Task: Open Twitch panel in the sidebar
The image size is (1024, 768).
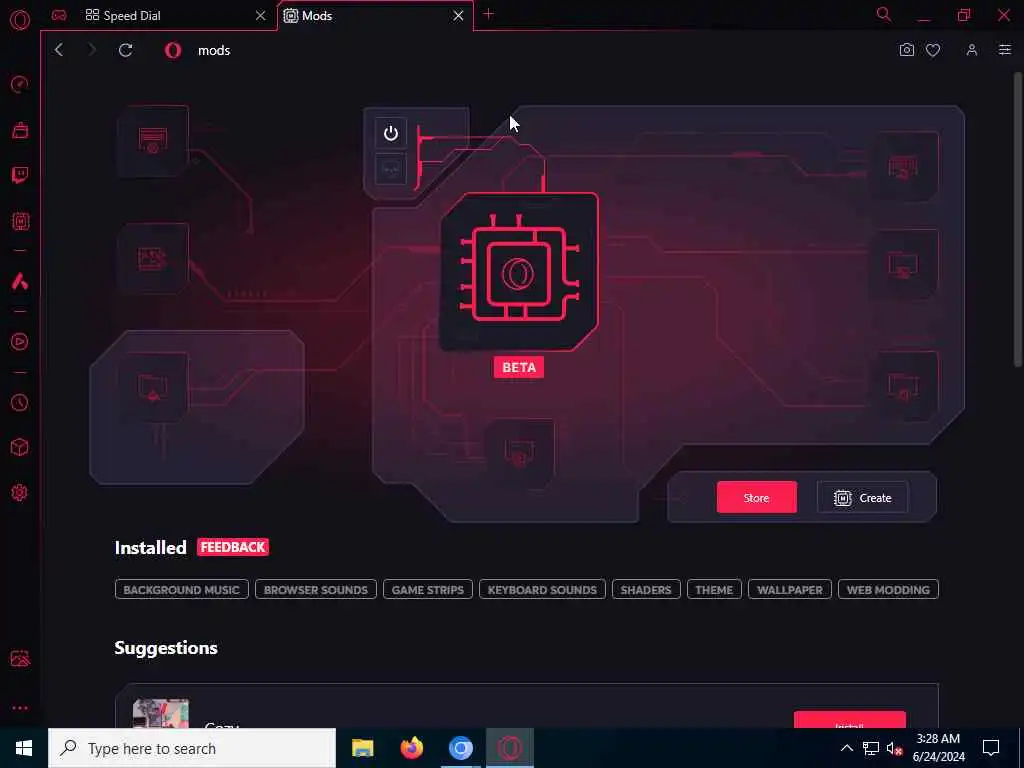Action: click(20, 175)
